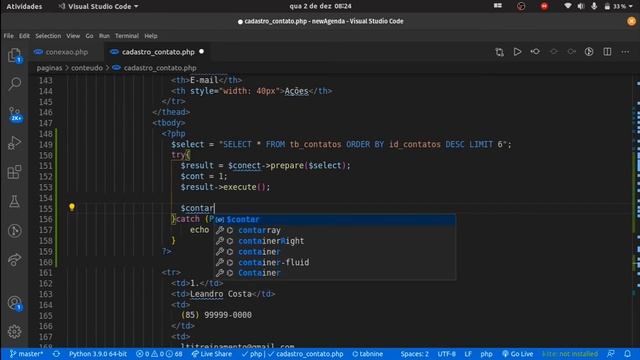Select the Python 3.9.0 64-bit interpreter item
640x360 pixels.
tap(98, 354)
